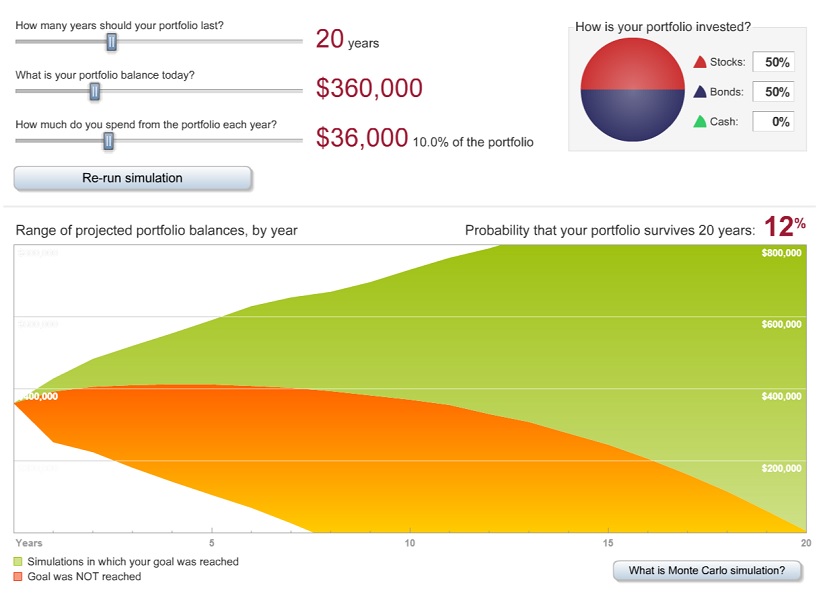Click the year 10 label on chart axis
The height and width of the screenshot is (600, 825).
coord(410,543)
